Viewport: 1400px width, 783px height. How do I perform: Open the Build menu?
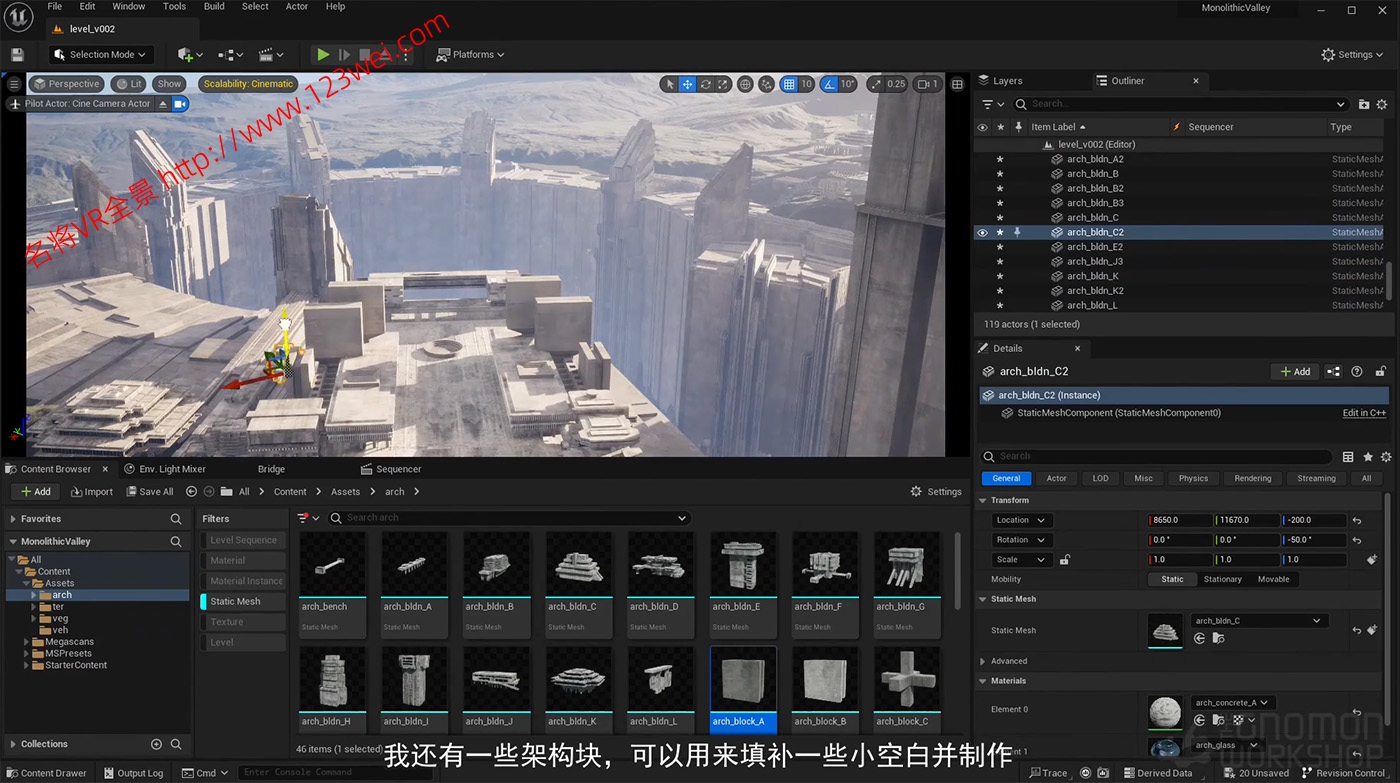click(x=213, y=6)
